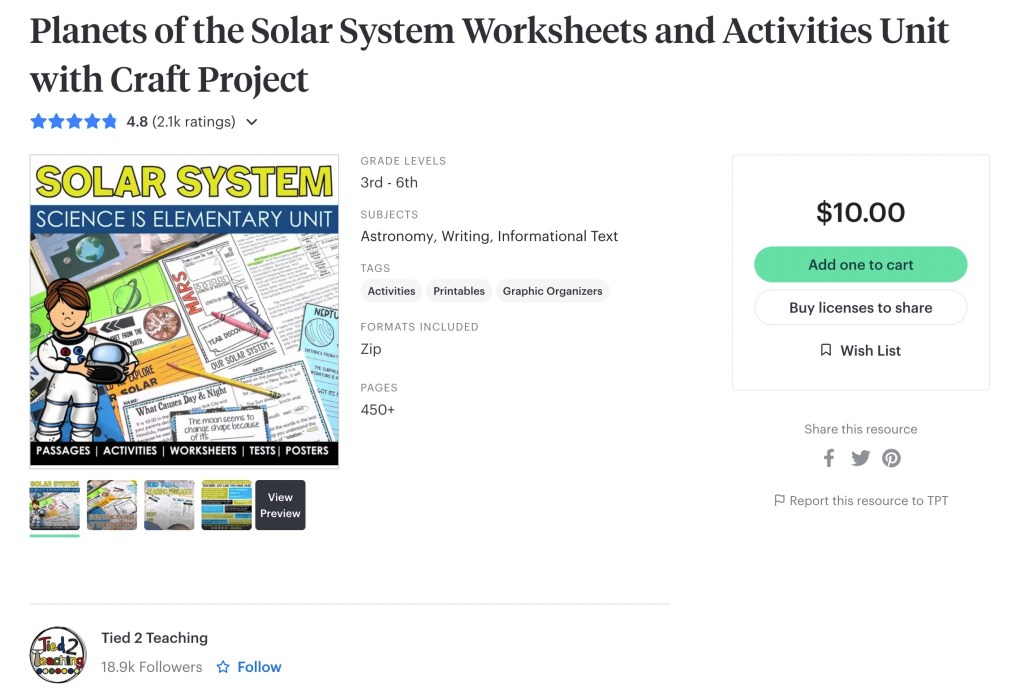Click the bookmark Wish List icon
Image resolution: width=1024 pixels, height=697 pixels.
826,350
